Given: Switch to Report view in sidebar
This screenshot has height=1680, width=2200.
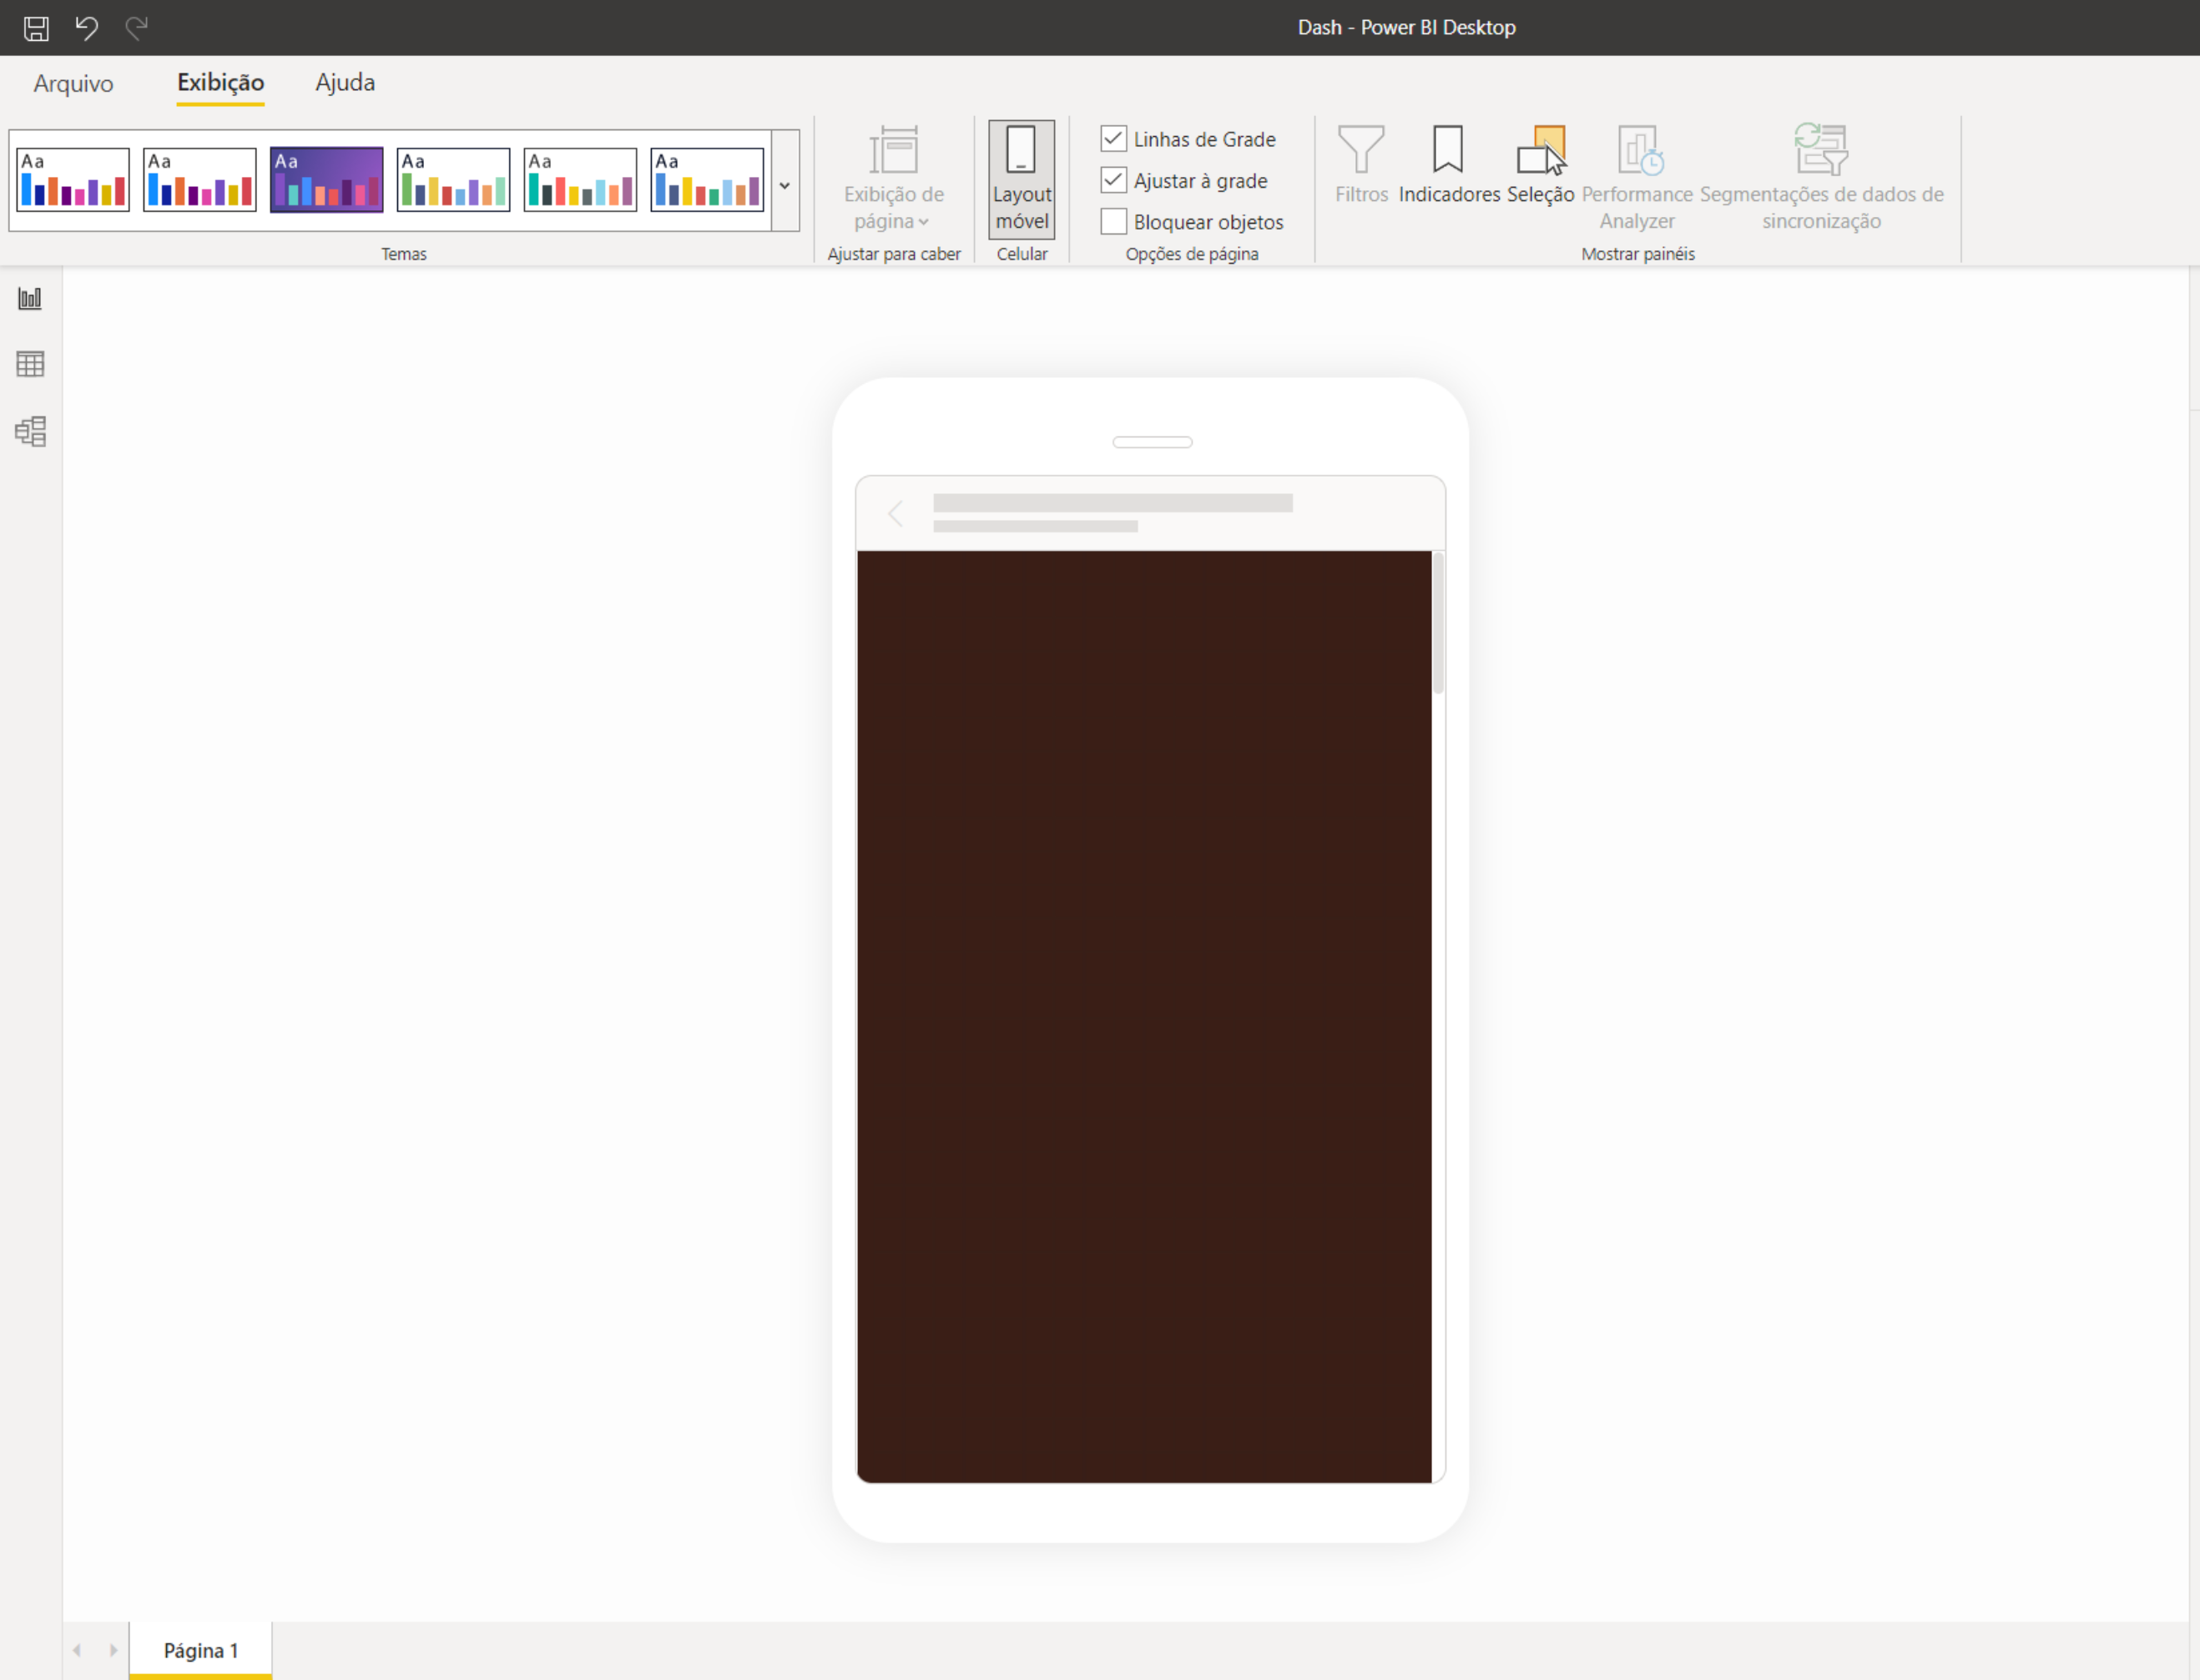Looking at the screenshot, I should [30, 298].
